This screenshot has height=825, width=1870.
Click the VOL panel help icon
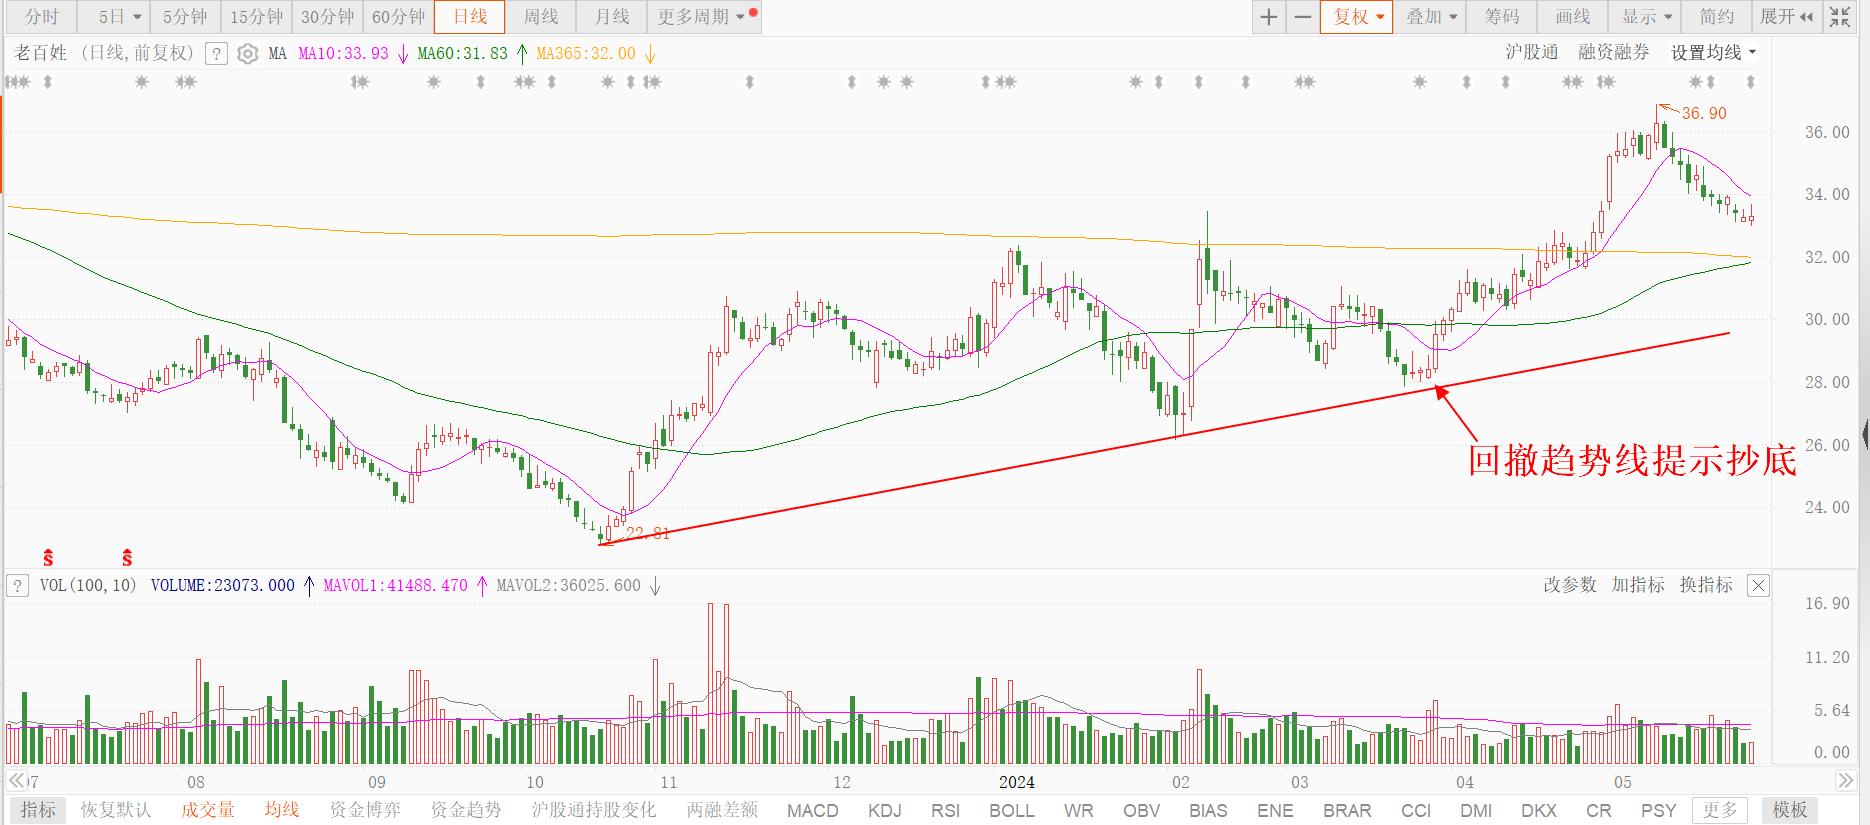[18, 586]
